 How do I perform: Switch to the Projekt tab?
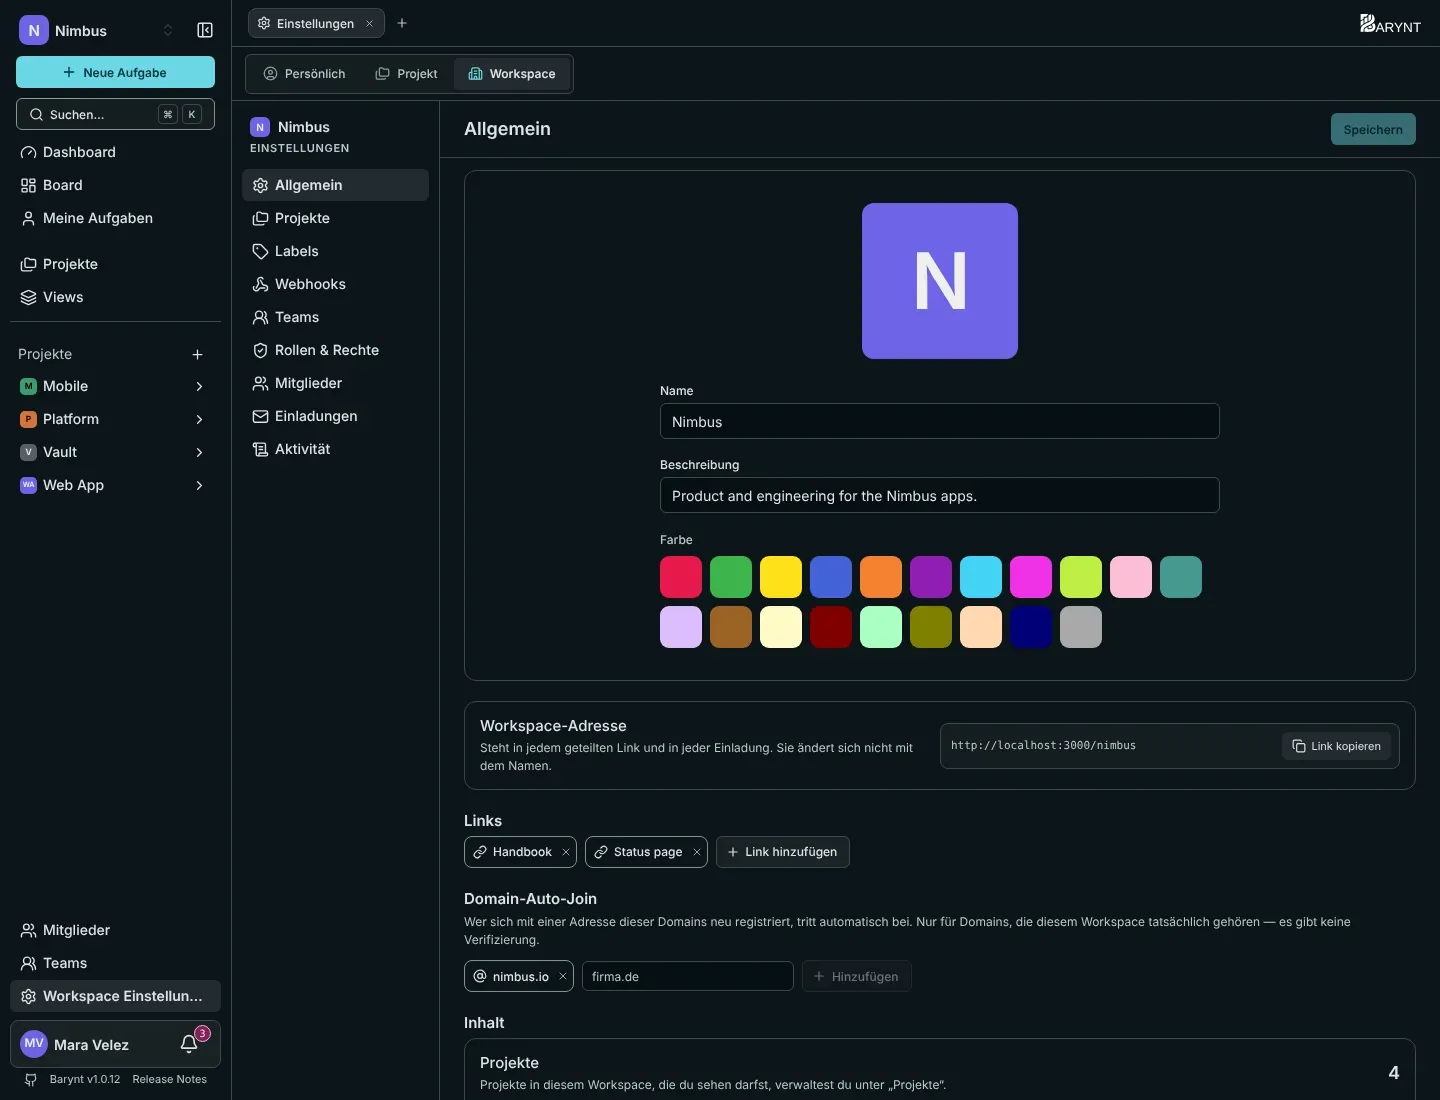click(406, 74)
